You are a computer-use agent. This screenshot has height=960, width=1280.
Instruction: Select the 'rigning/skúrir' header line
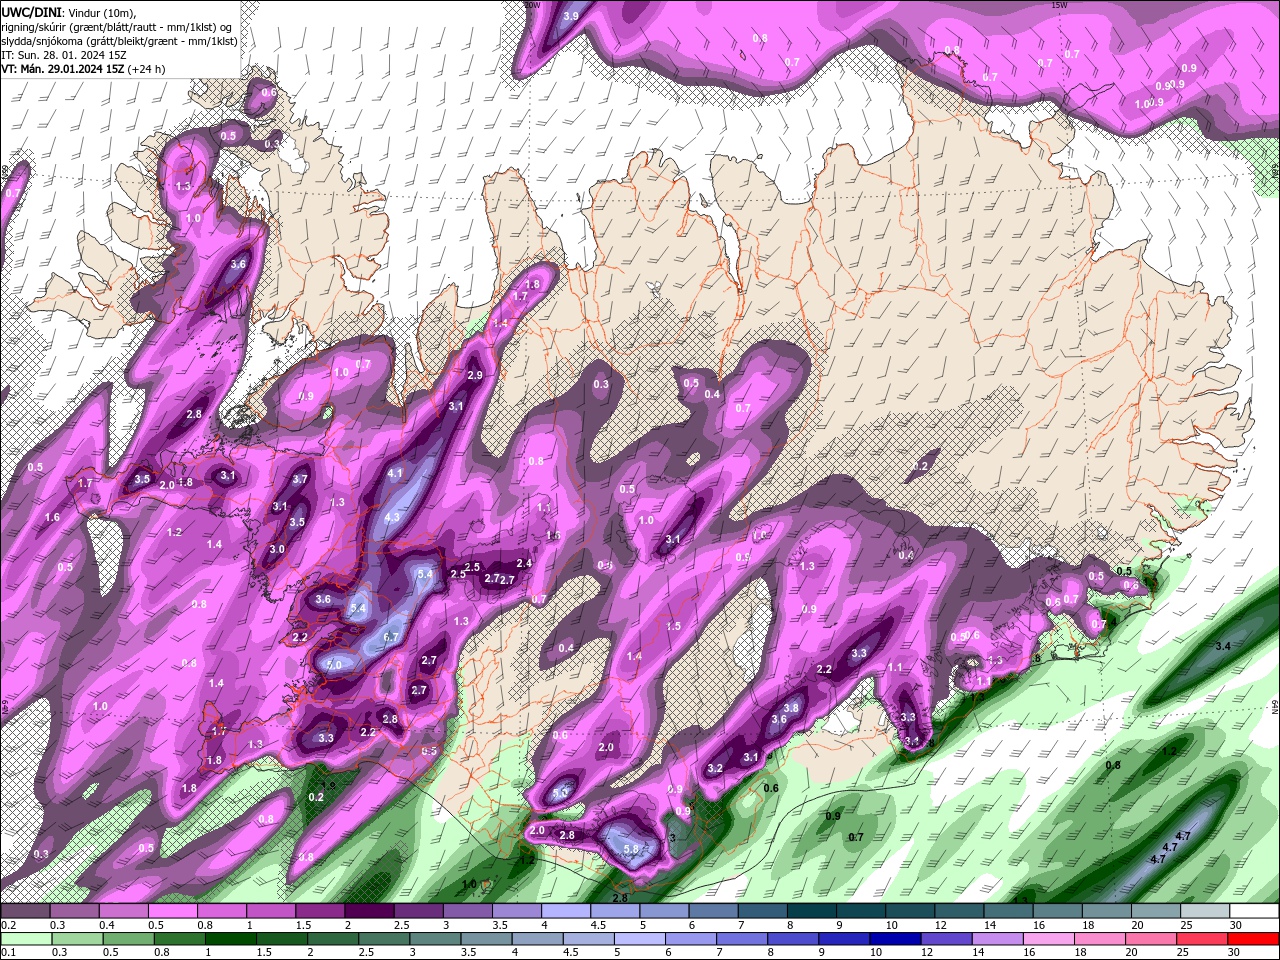pos(117,27)
